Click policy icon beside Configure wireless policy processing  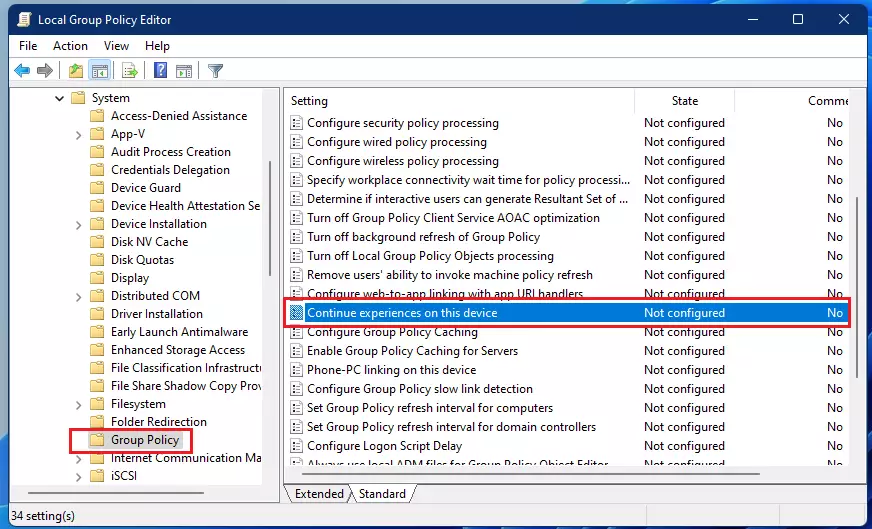(x=296, y=161)
